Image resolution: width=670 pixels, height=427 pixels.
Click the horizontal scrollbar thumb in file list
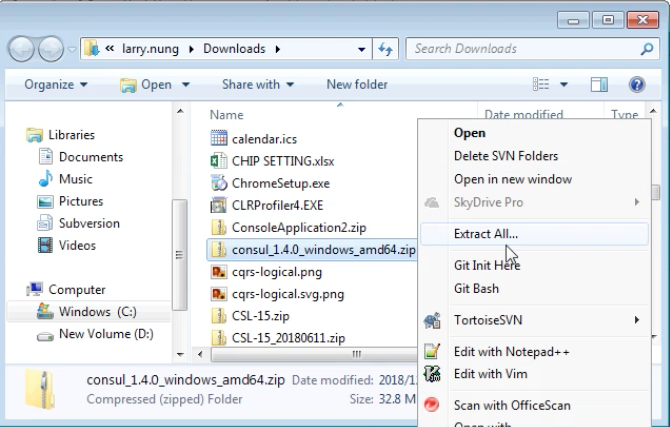(x=314, y=354)
